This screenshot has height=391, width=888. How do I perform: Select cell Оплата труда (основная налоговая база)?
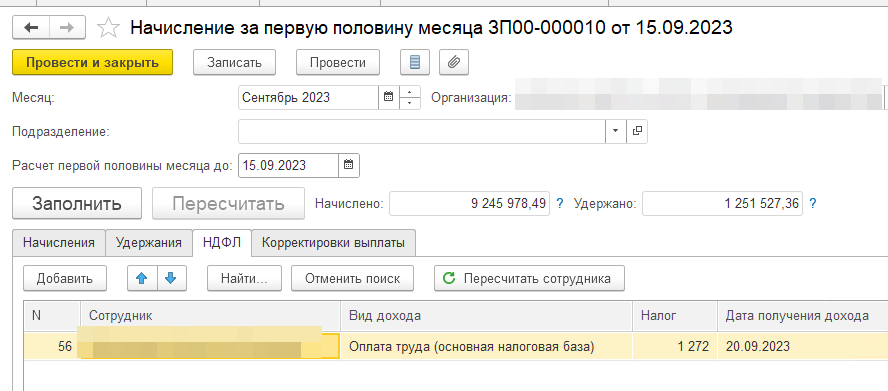(486, 346)
